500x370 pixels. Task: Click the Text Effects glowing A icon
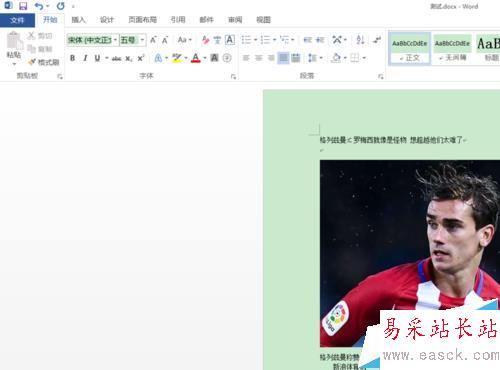click(158, 58)
